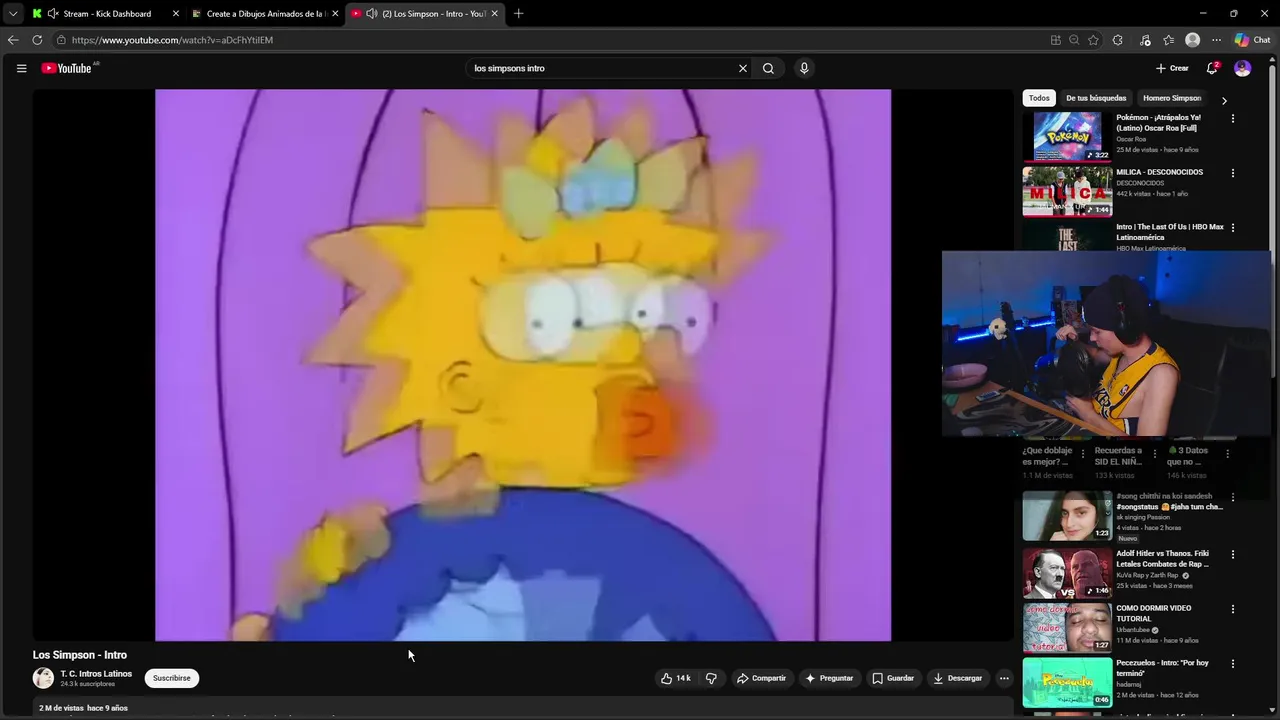Like the video showing 14 k

675,678
